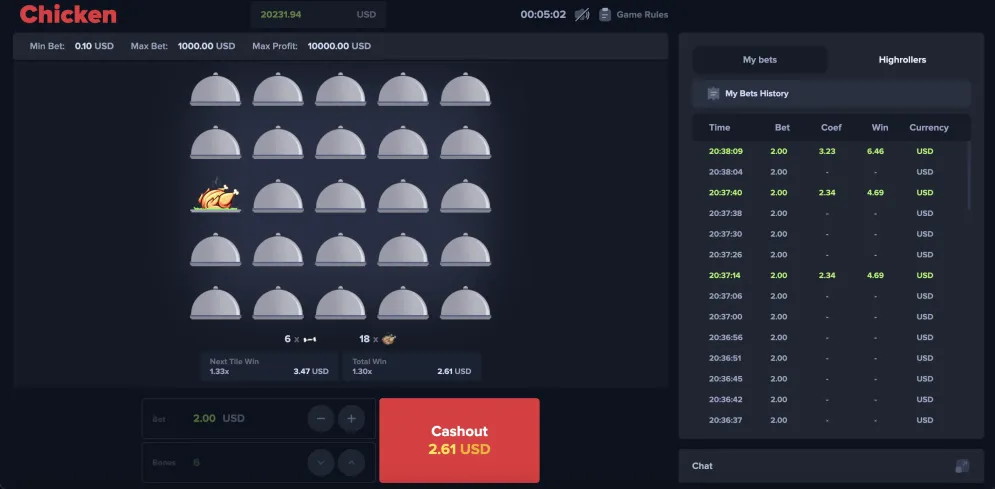The height and width of the screenshot is (489, 995).
Task: Lower the Bones count with down chevron
Action: tap(321, 463)
